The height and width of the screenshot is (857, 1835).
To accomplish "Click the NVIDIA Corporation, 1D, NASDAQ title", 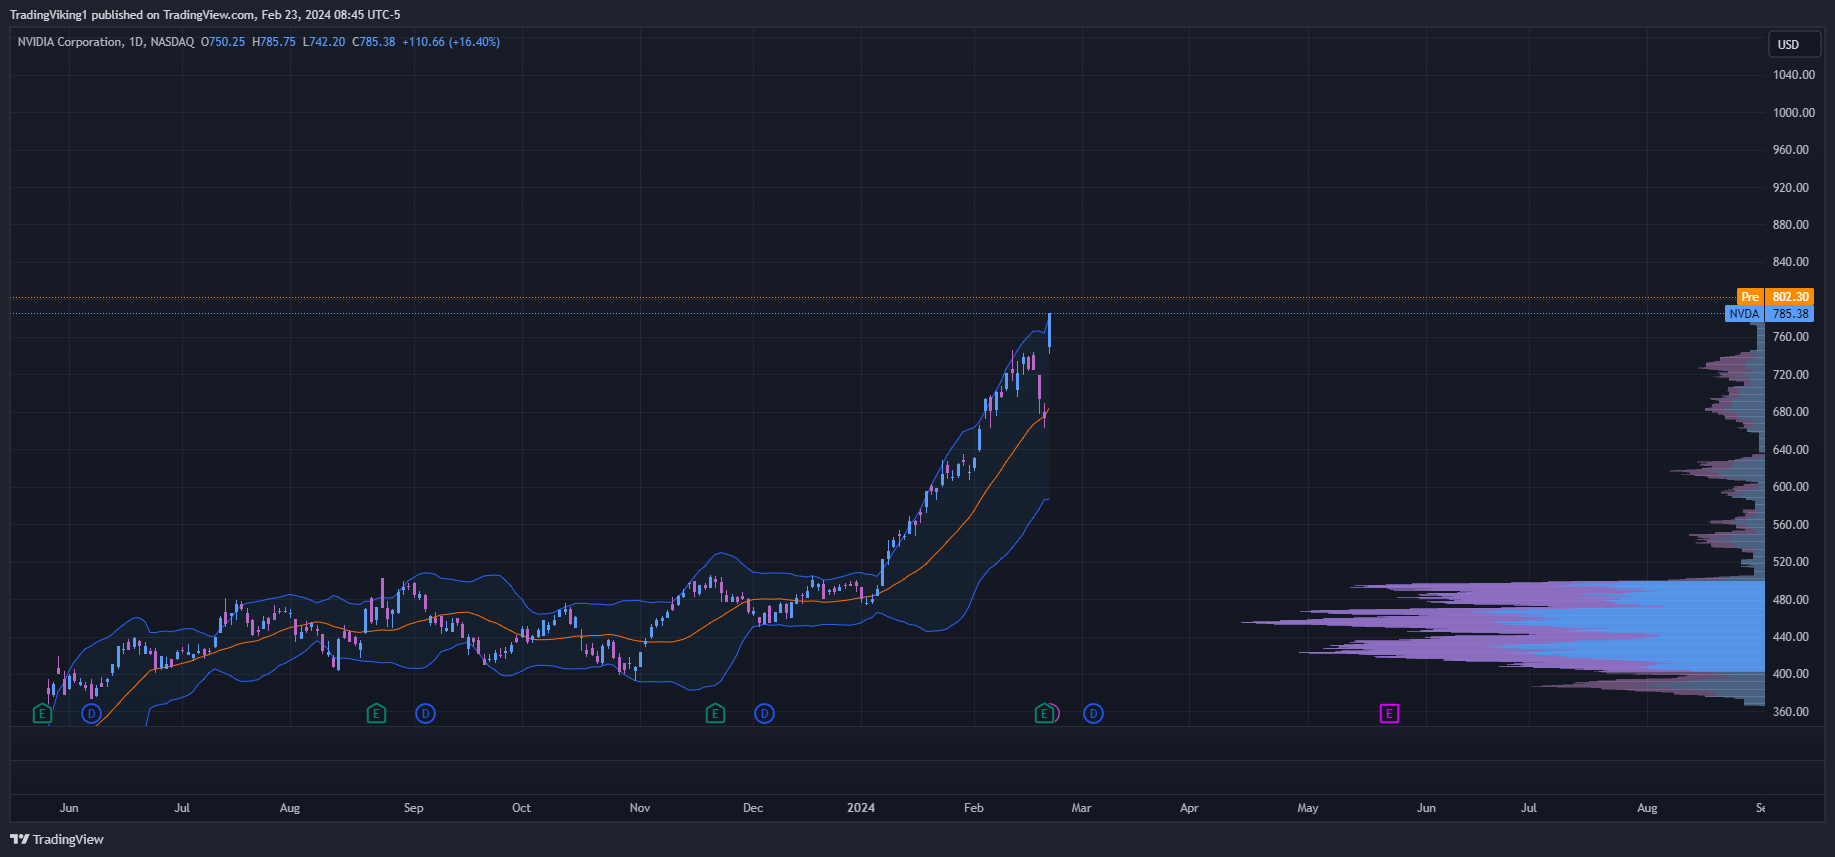I will tap(106, 42).
